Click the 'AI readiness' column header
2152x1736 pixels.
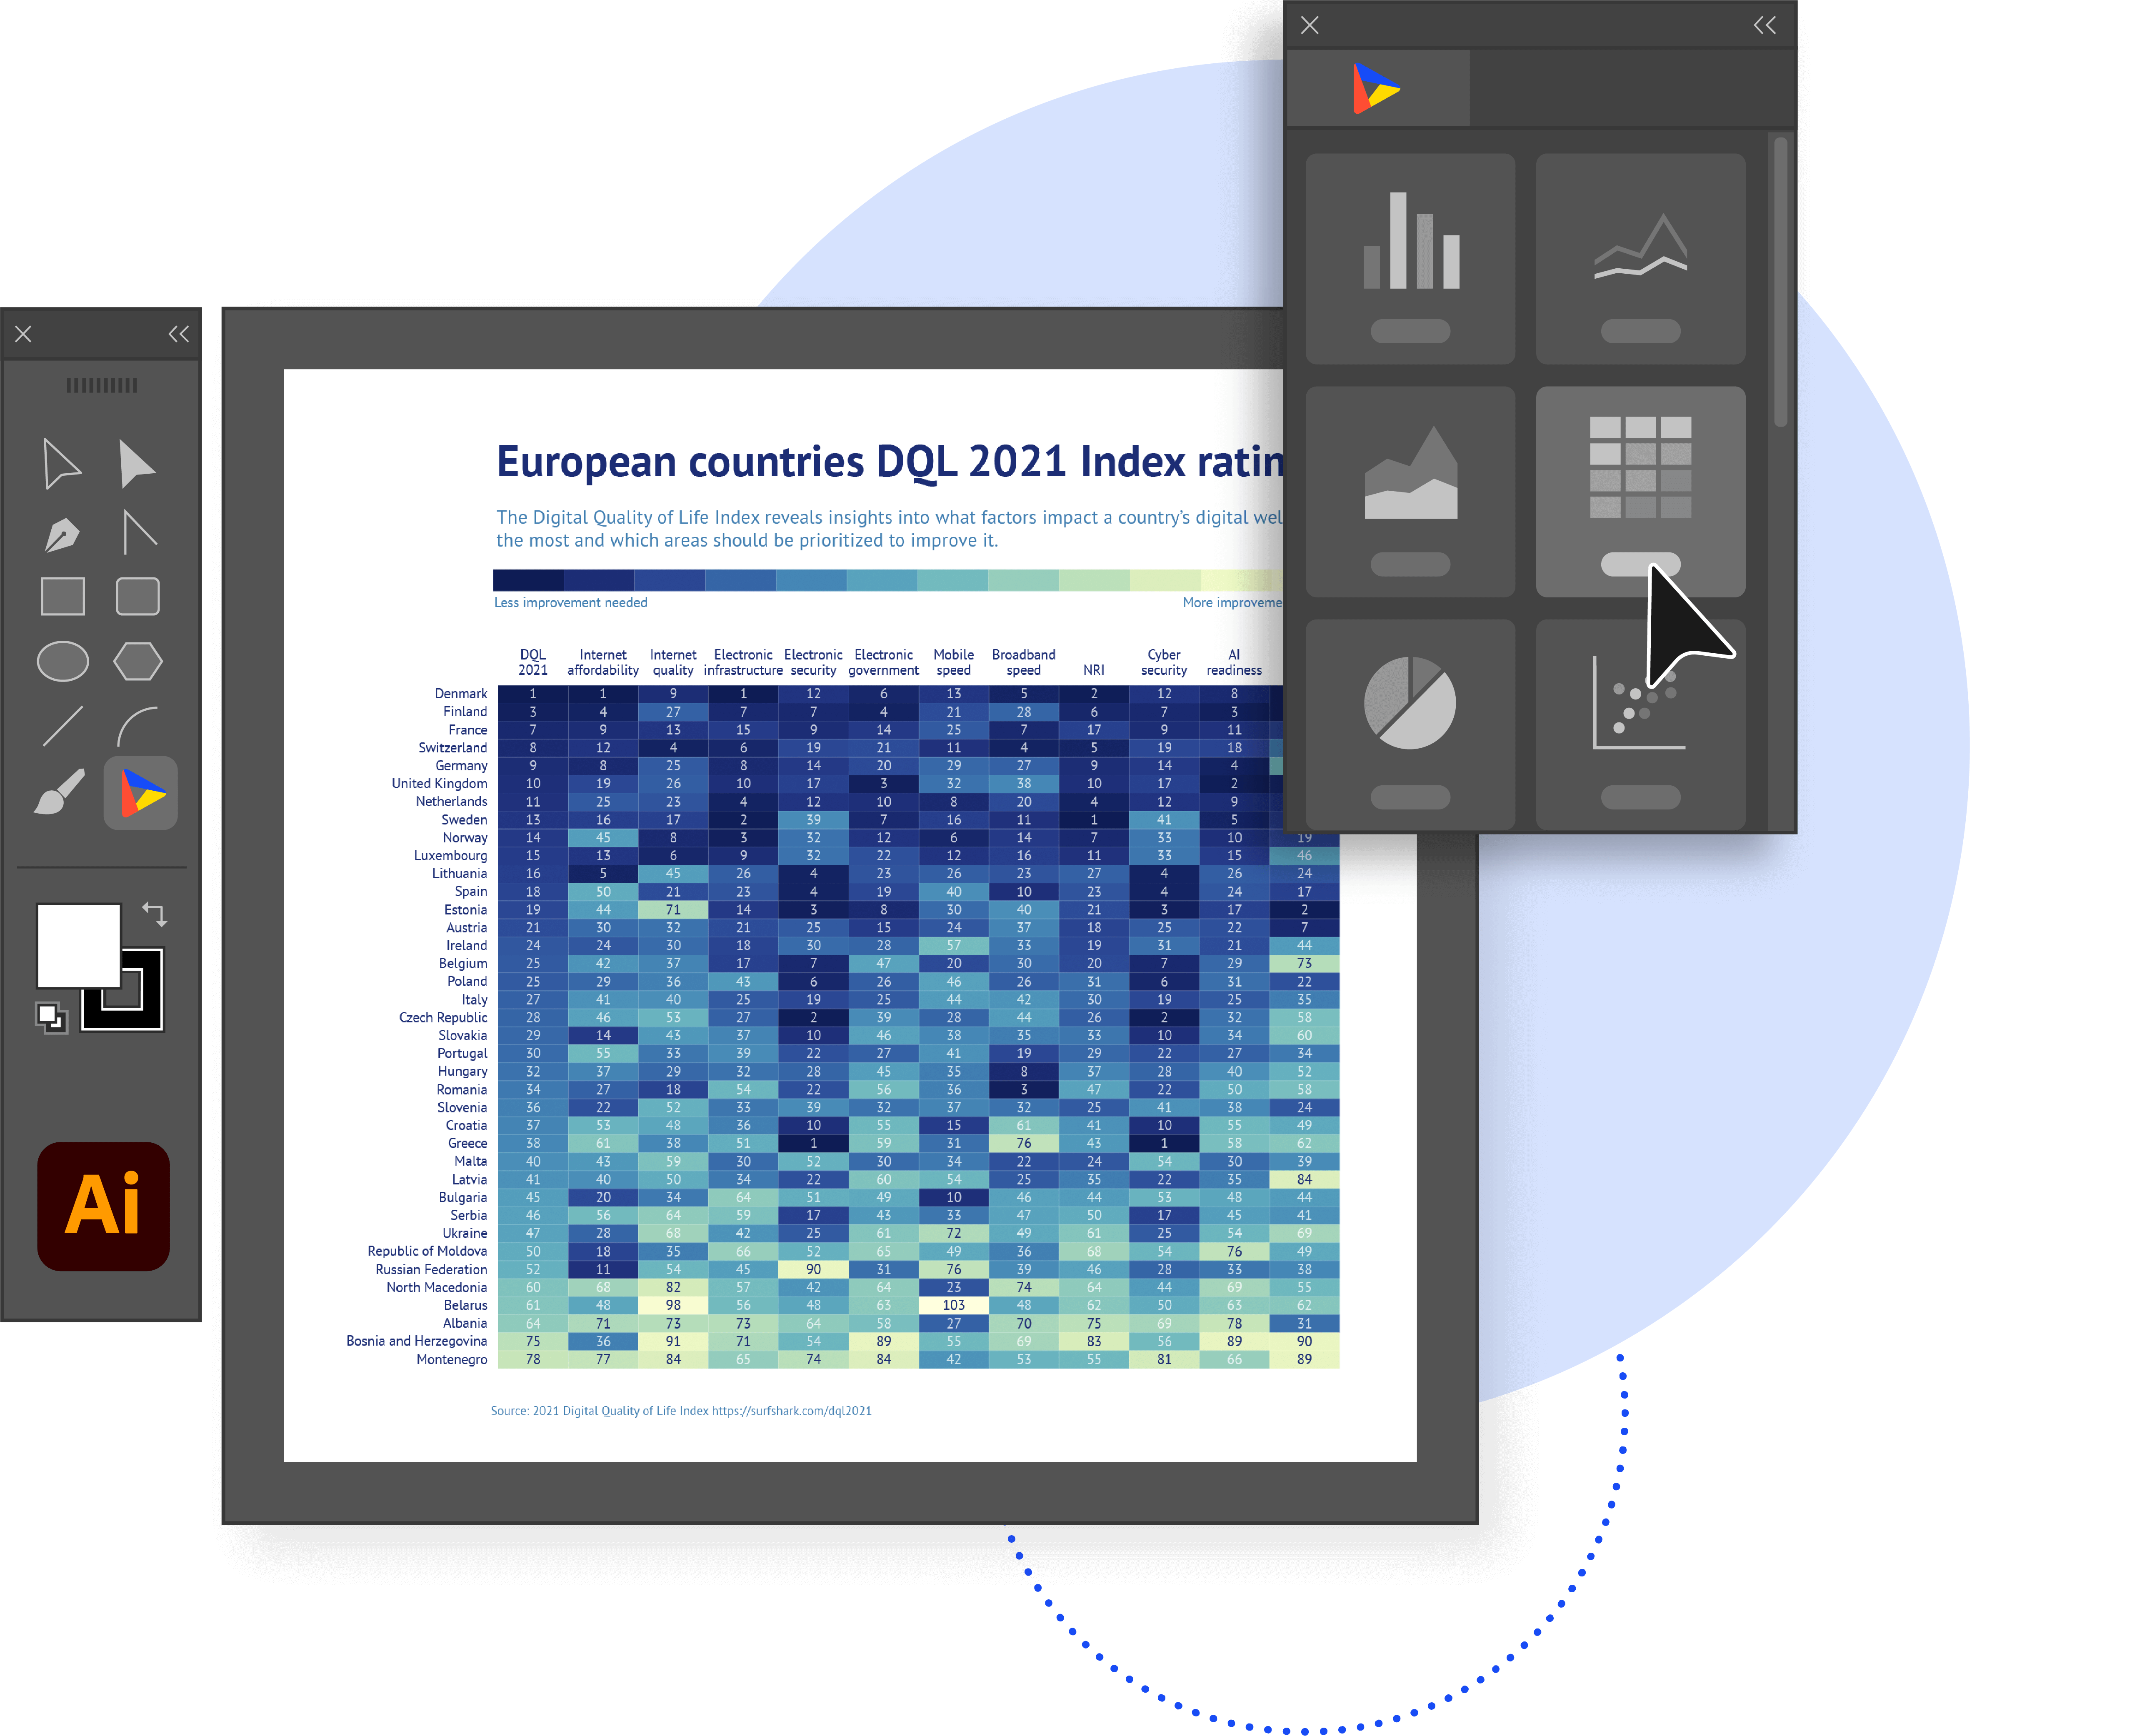1234,662
